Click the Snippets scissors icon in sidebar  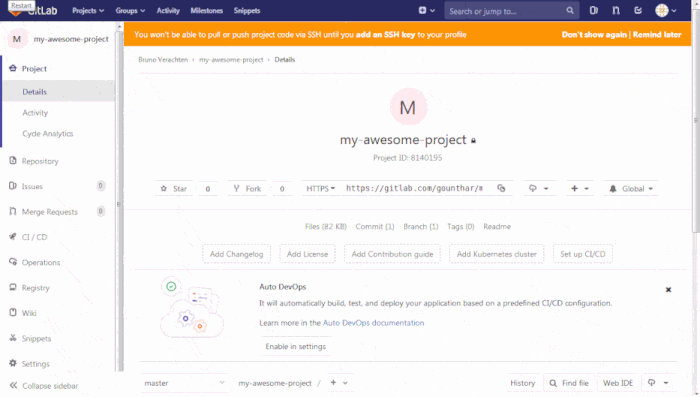(x=13, y=338)
